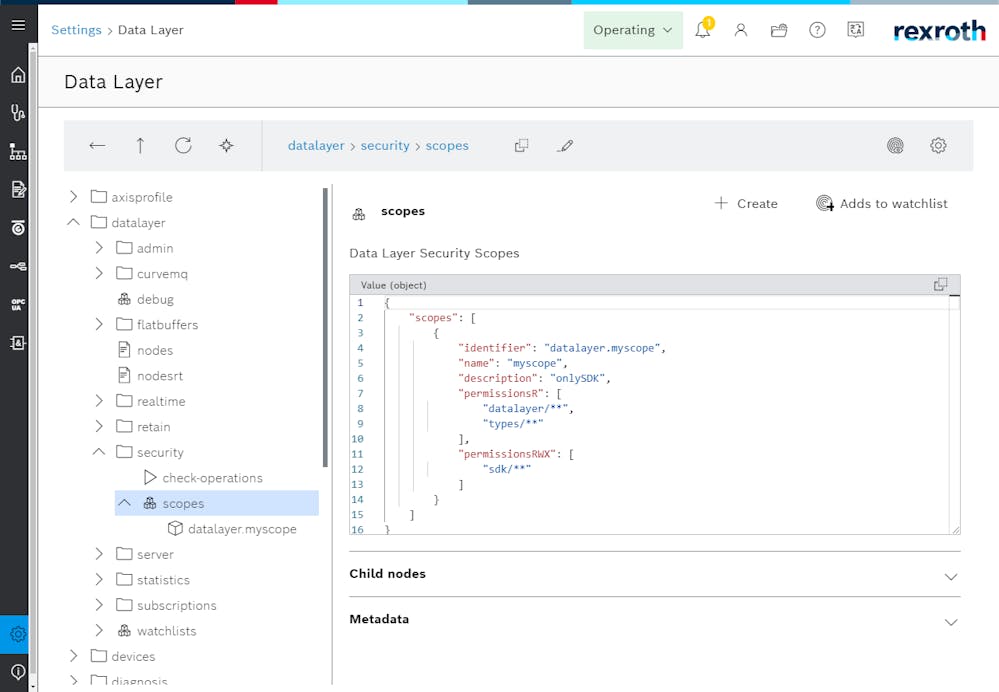Screen dimensions: 999x692
Task: Click the JSON editor resize handle
Action: 955,530
